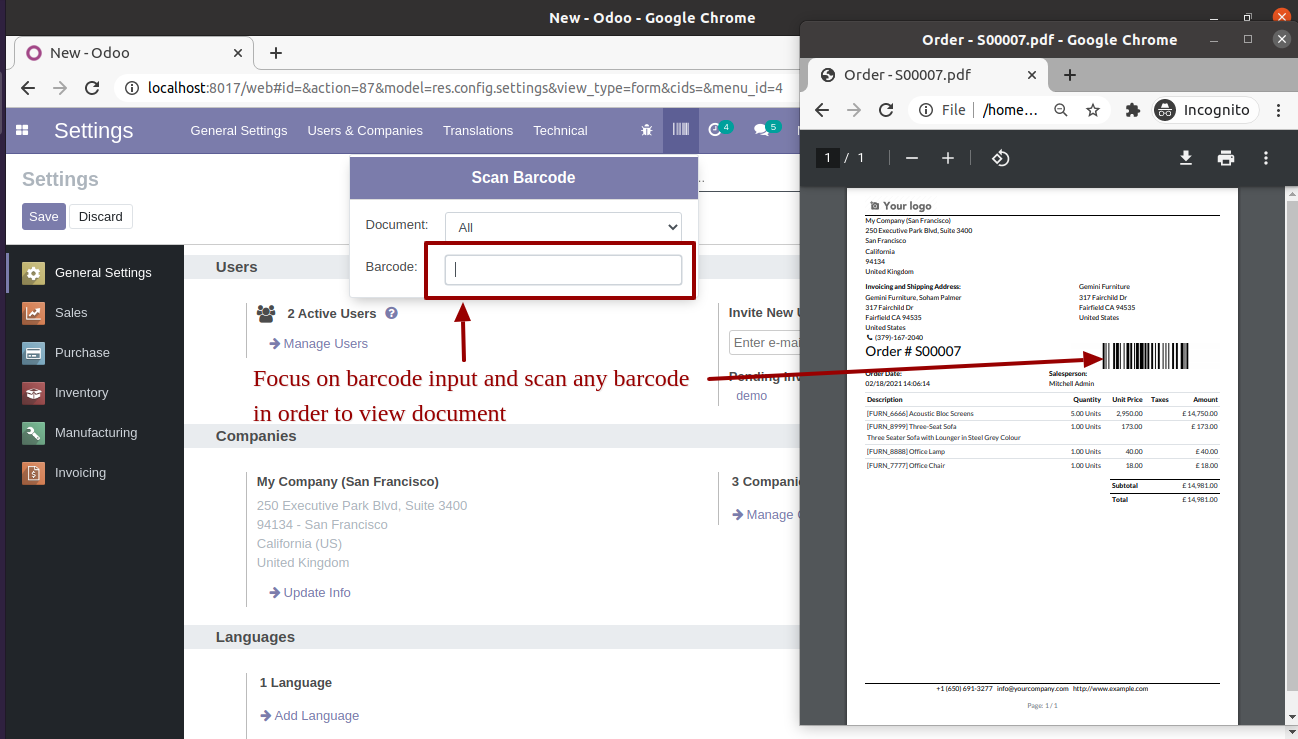View site information for localhost in Odoo window
Image resolution: width=1298 pixels, height=739 pixels.
click(x=131, y=88)
